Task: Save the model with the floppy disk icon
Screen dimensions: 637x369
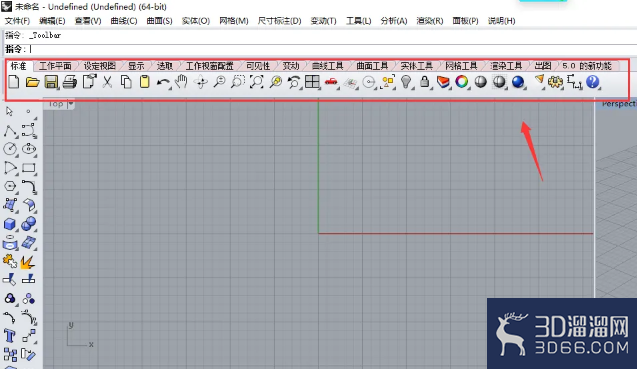Action: (51, 82)
